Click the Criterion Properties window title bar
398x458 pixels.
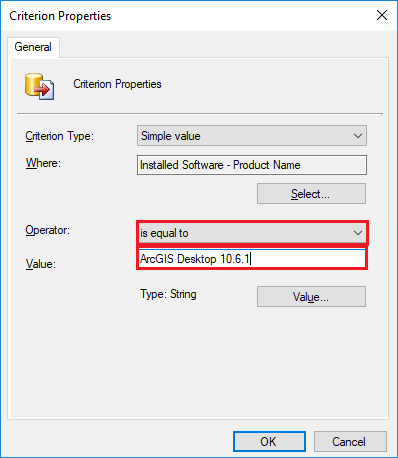click(x=187, y=16)
